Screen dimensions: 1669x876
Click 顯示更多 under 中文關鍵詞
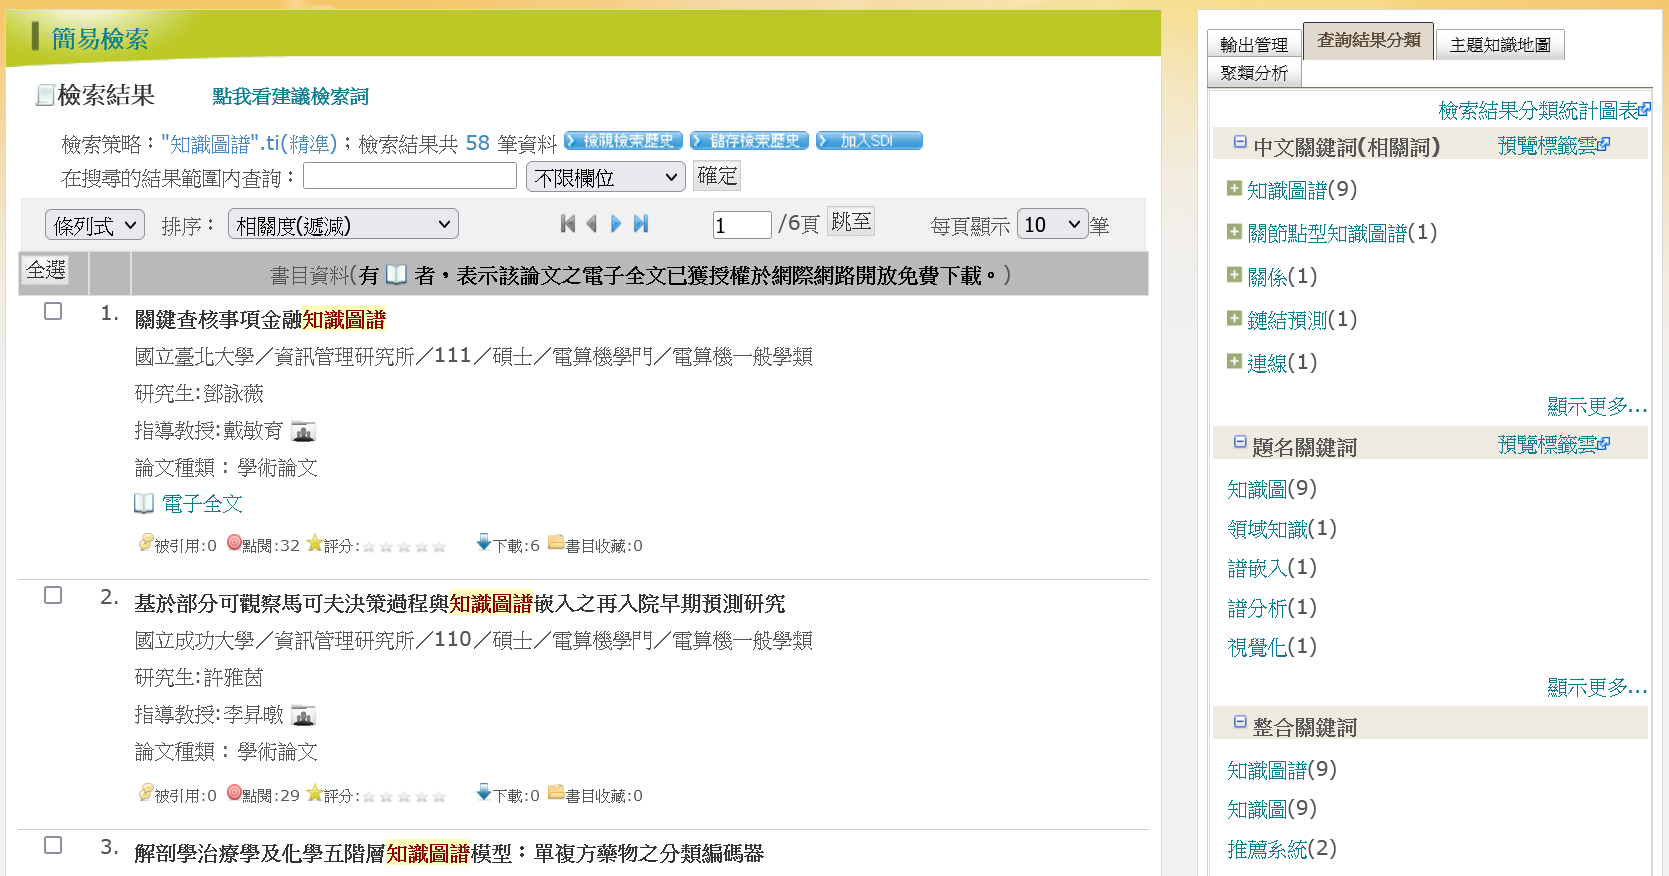(x=1596, y=406)
